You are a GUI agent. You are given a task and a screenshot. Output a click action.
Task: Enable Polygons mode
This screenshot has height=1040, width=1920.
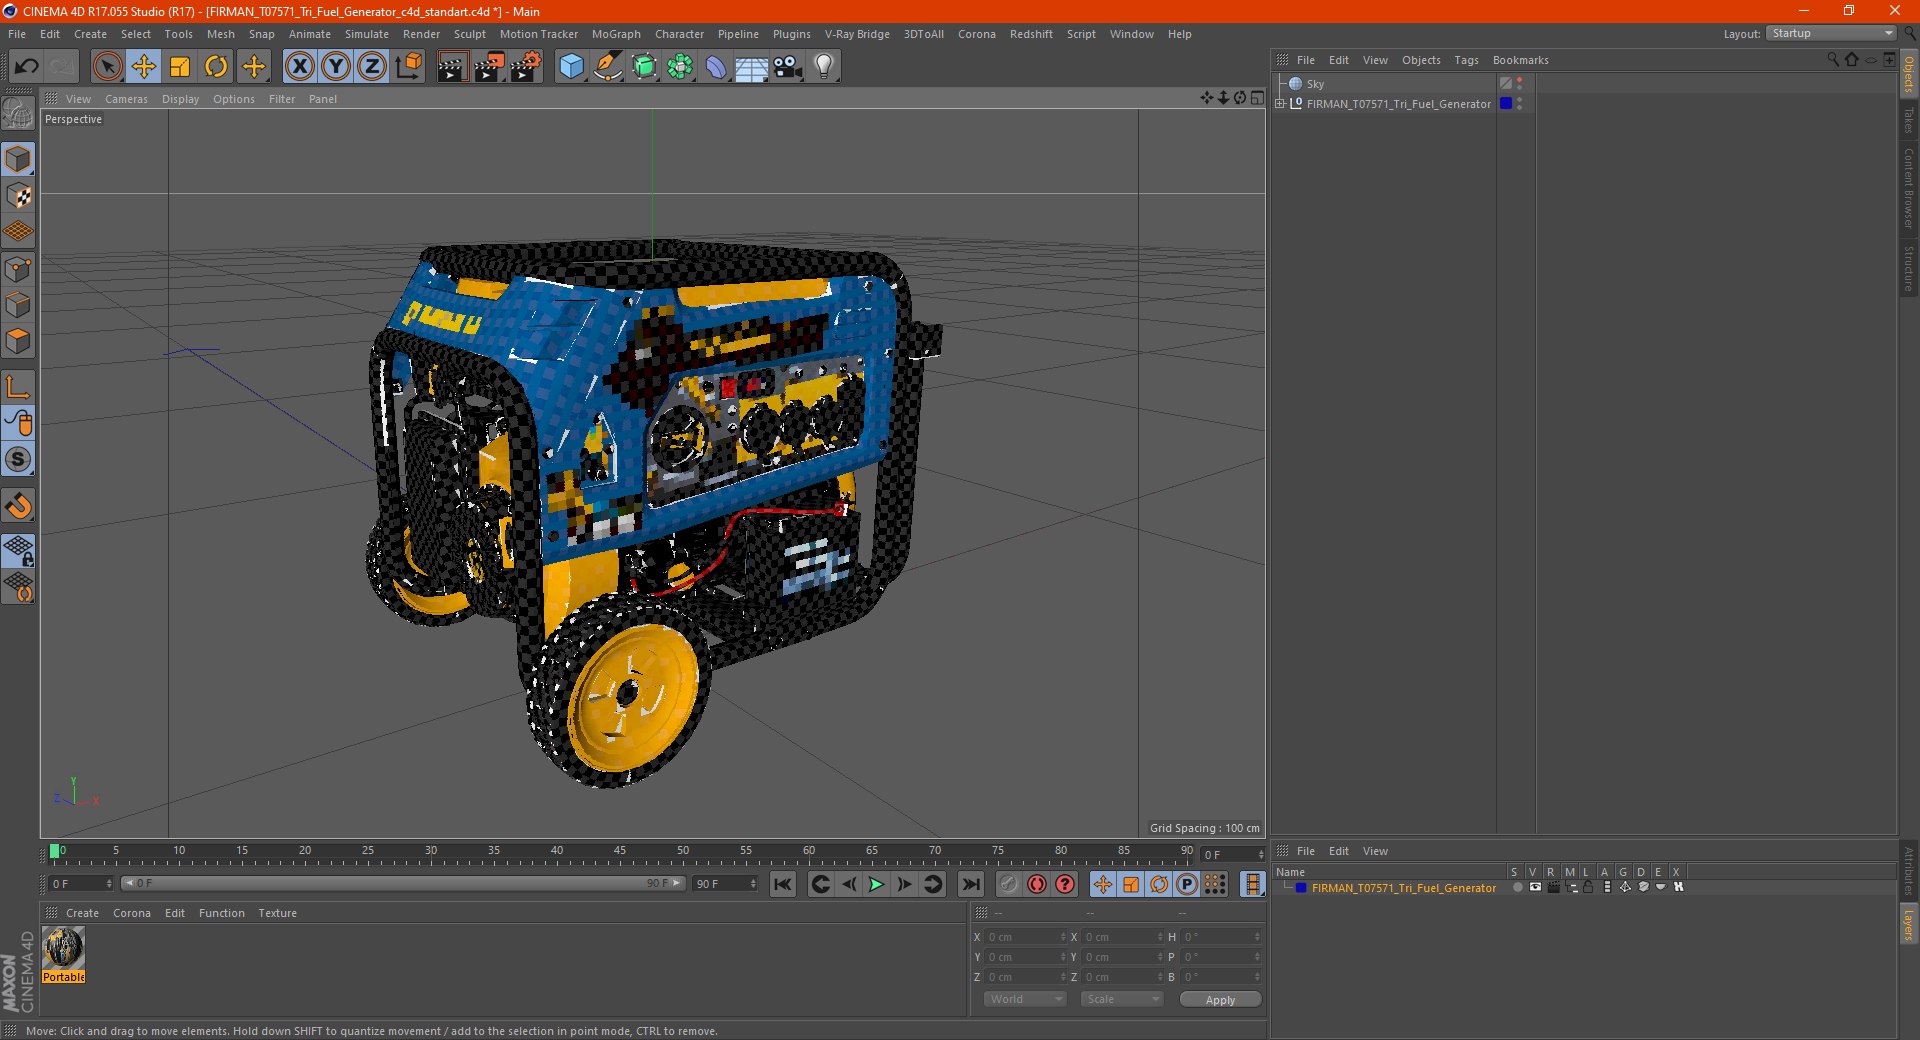pyautogui.click(x=18, y=341)
